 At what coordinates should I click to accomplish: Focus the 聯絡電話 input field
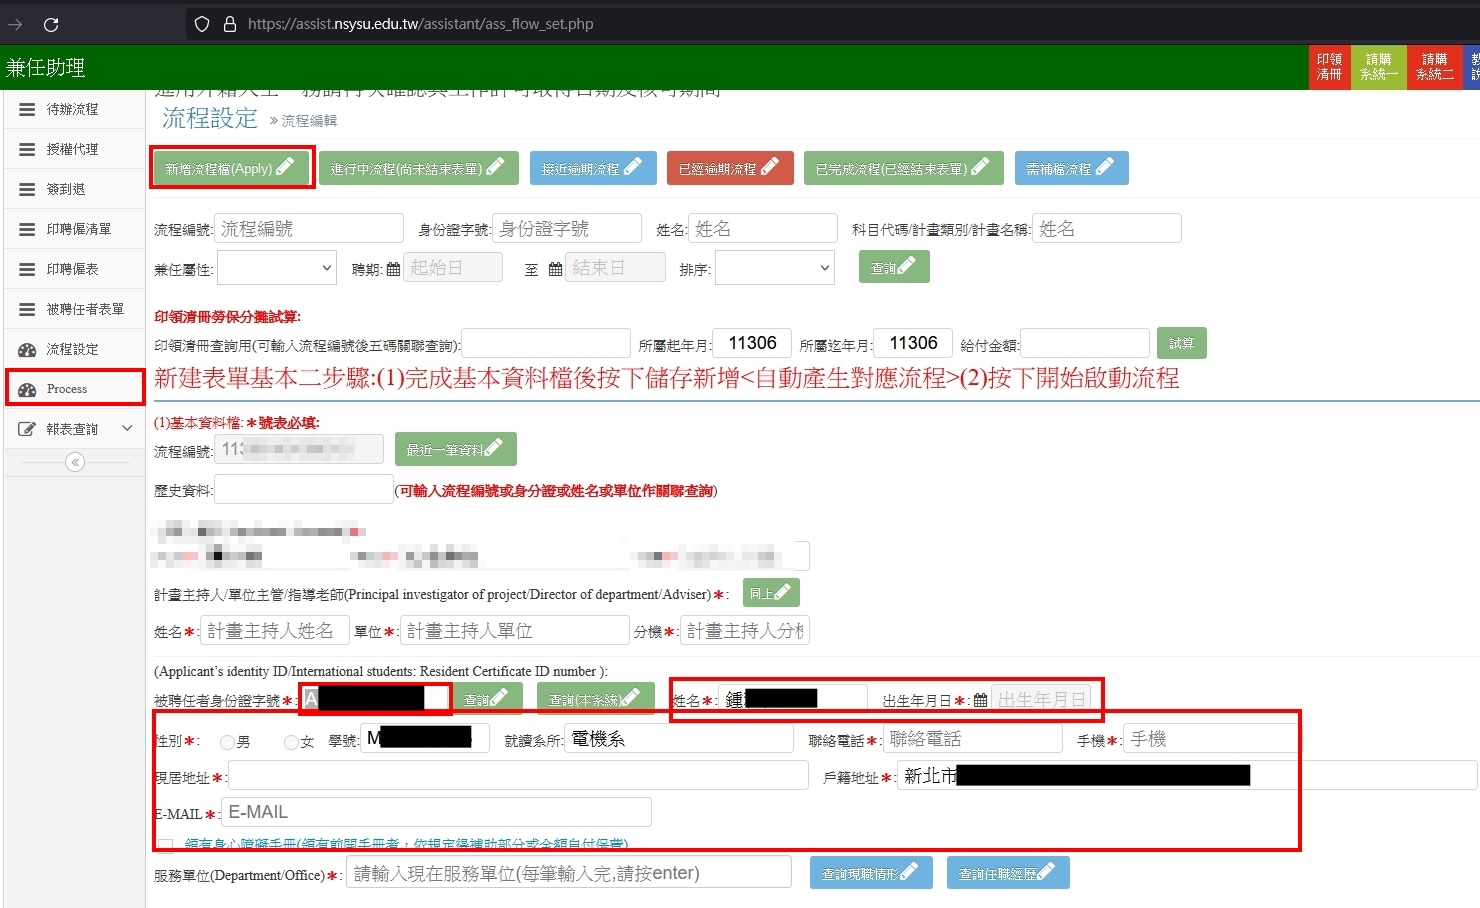(x=972, y=739)
